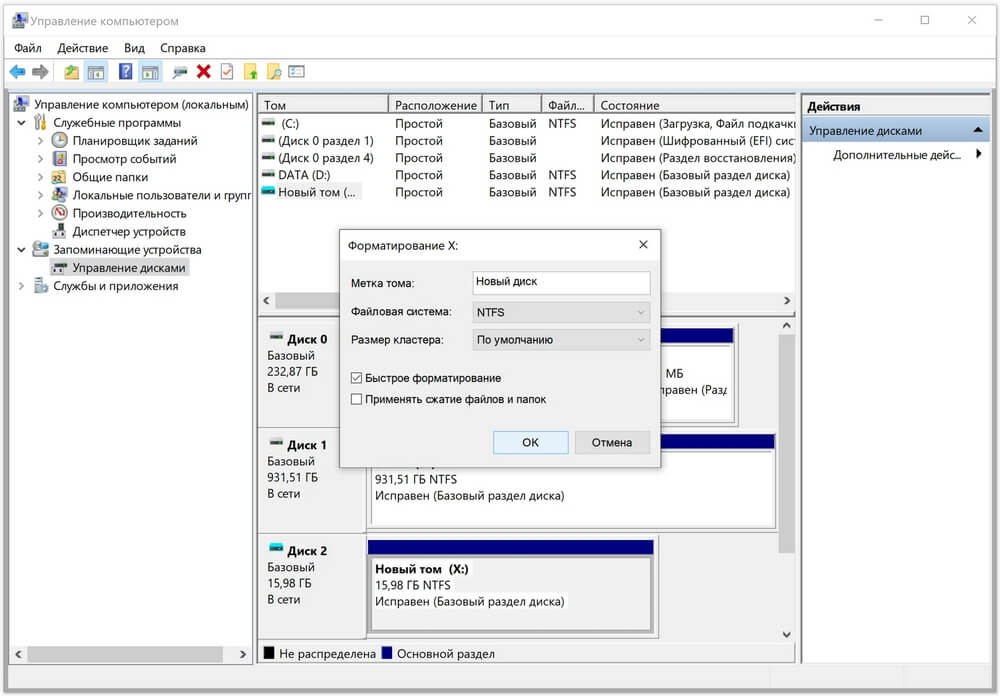The image size is (1000, 696).
Task: Click the blue back arrow in toolbar
Action: pyautogui.click(x=17, y=72)
